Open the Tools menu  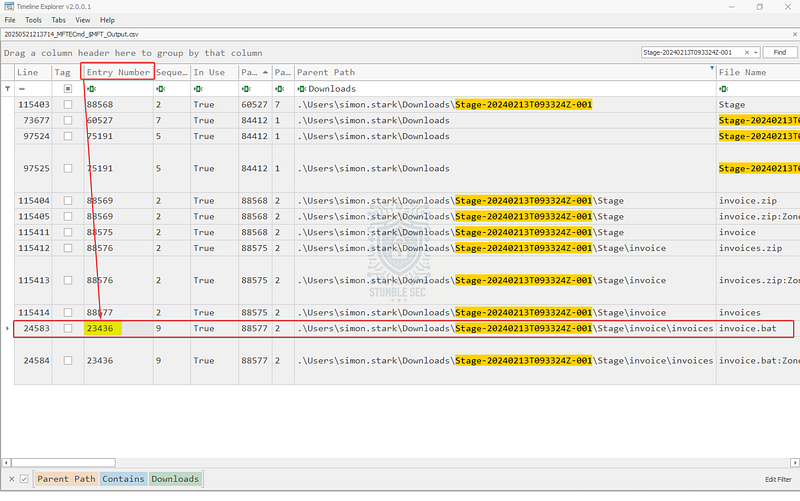point(33,20)
